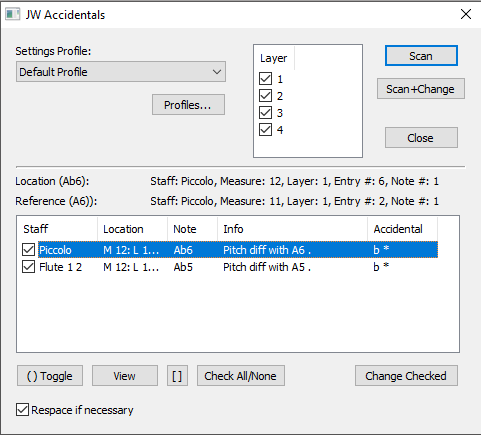The height and width of the screenshot is (435, 481).
Task: Sort list by Staff column header
Action: click(x=57, y=229)
